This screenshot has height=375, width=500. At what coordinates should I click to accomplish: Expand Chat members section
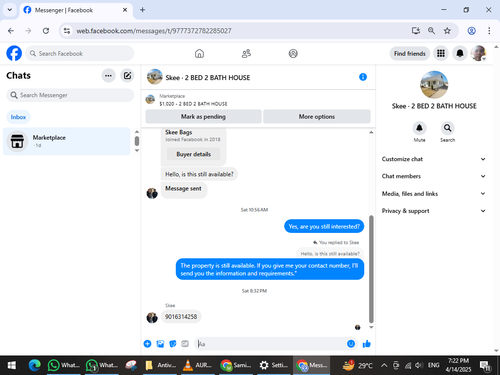pyautogui.click(x=434, y=176)
